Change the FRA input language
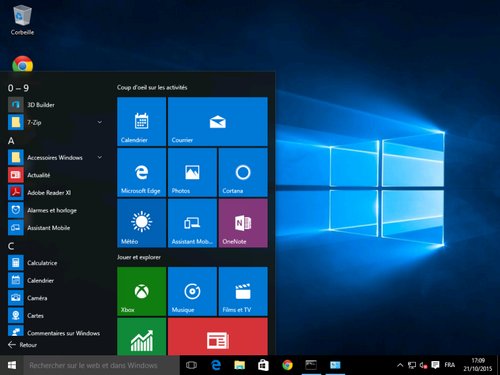 (449, 365)
